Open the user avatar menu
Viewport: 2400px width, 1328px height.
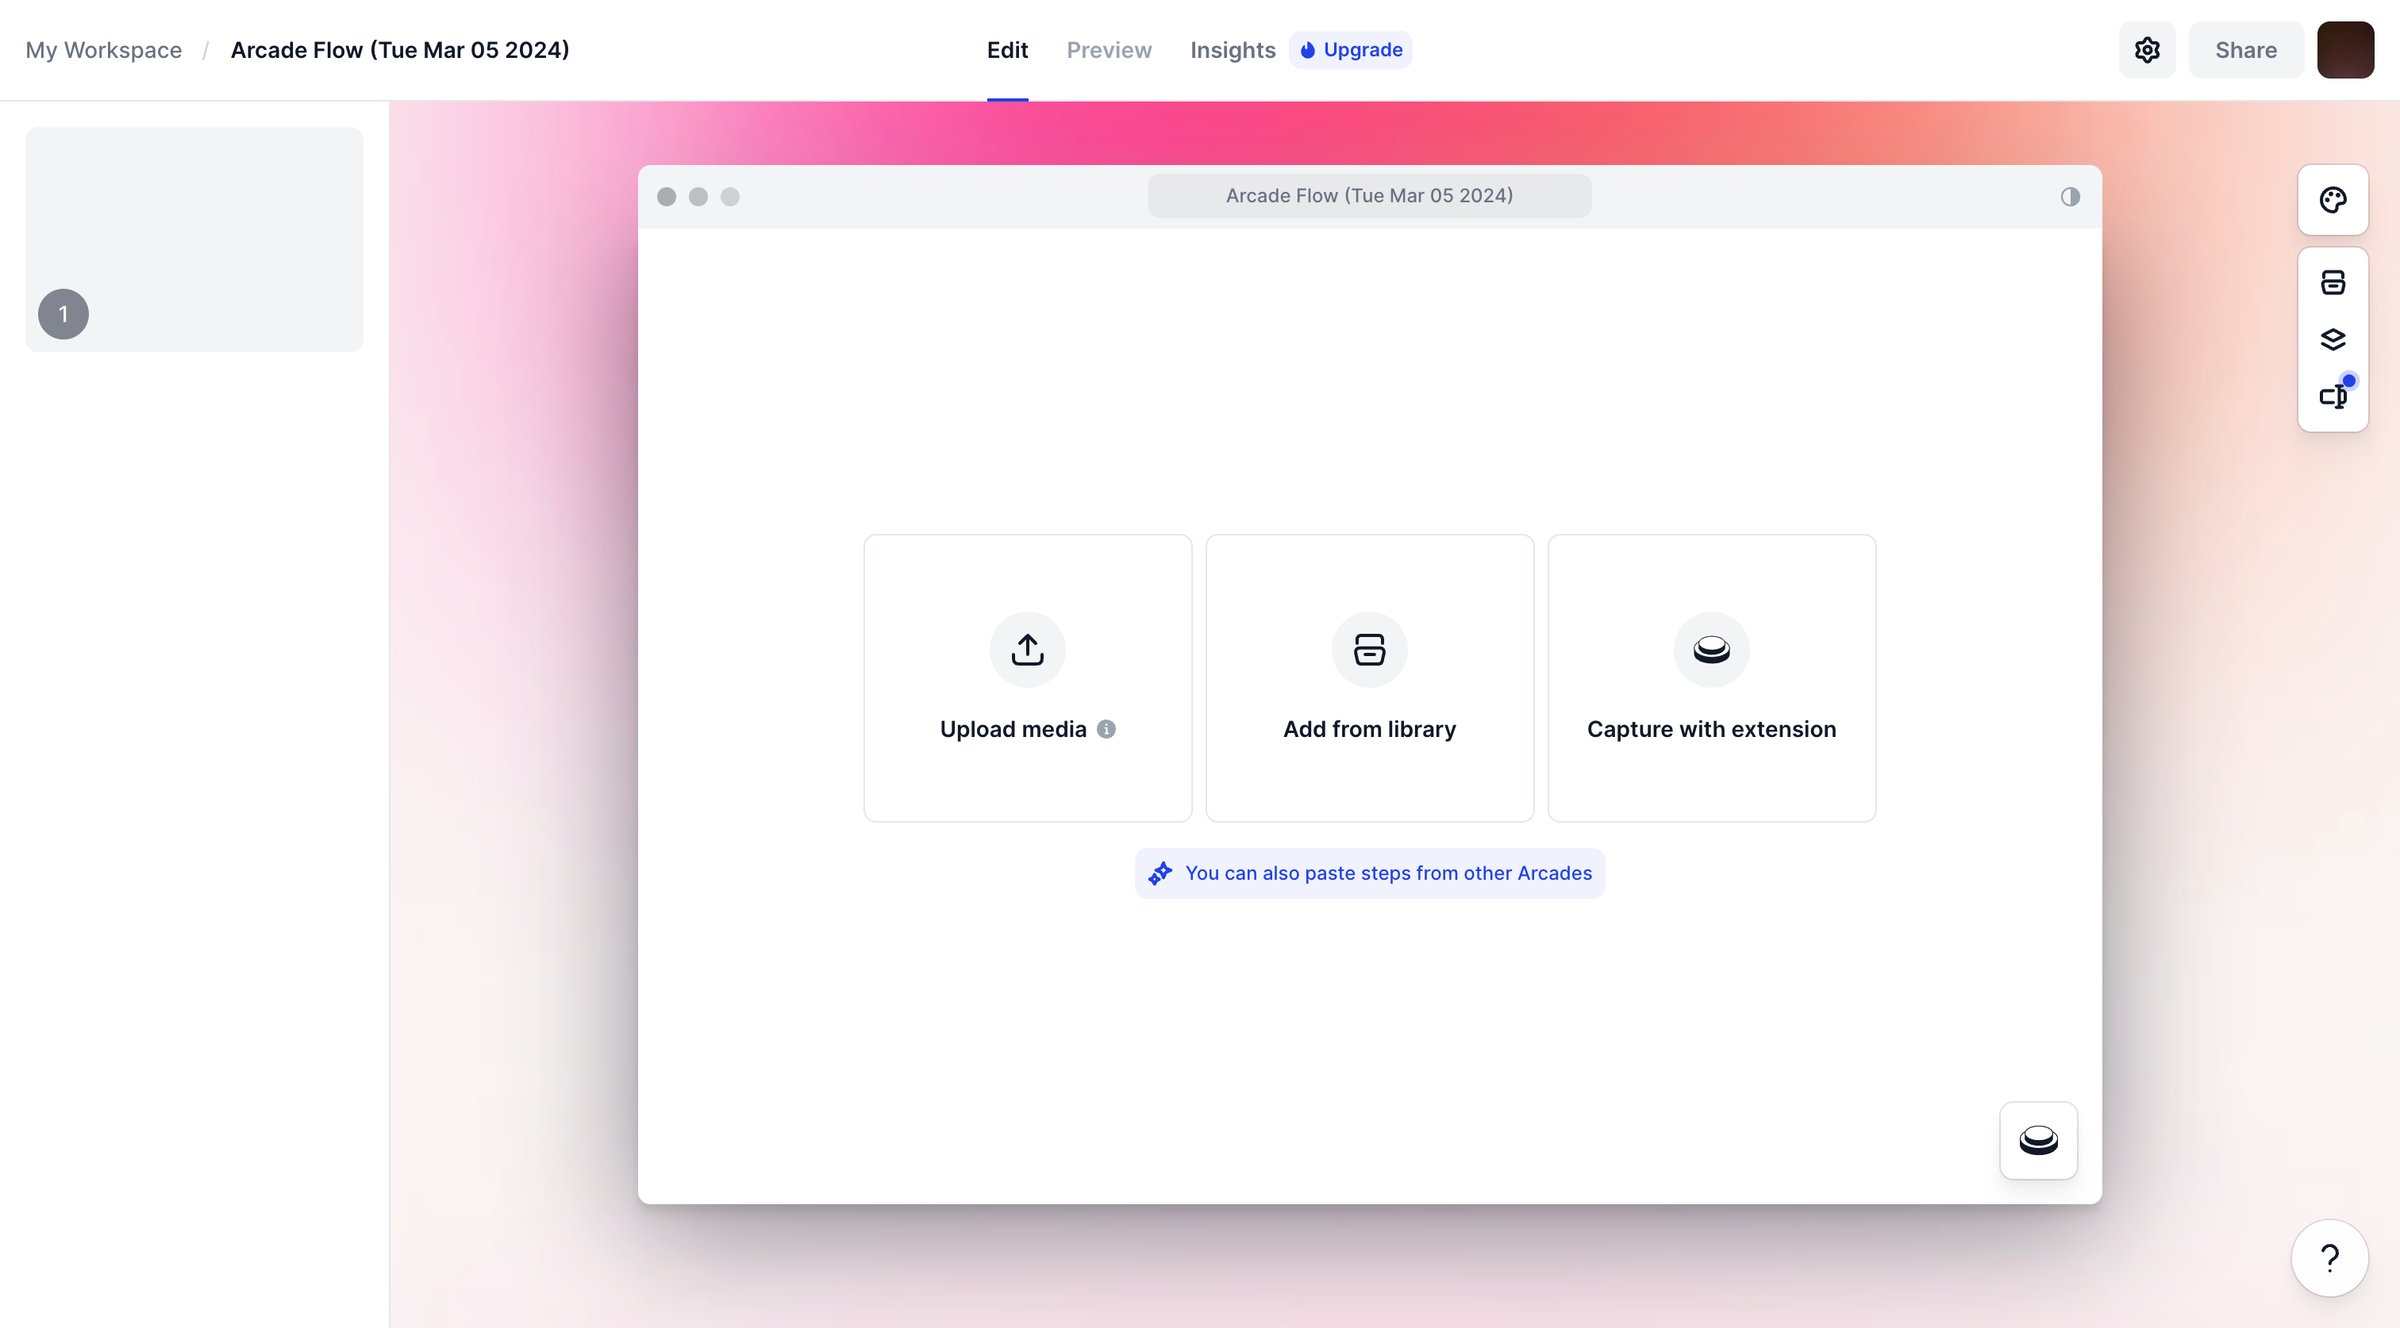[x=2345, y=50]
